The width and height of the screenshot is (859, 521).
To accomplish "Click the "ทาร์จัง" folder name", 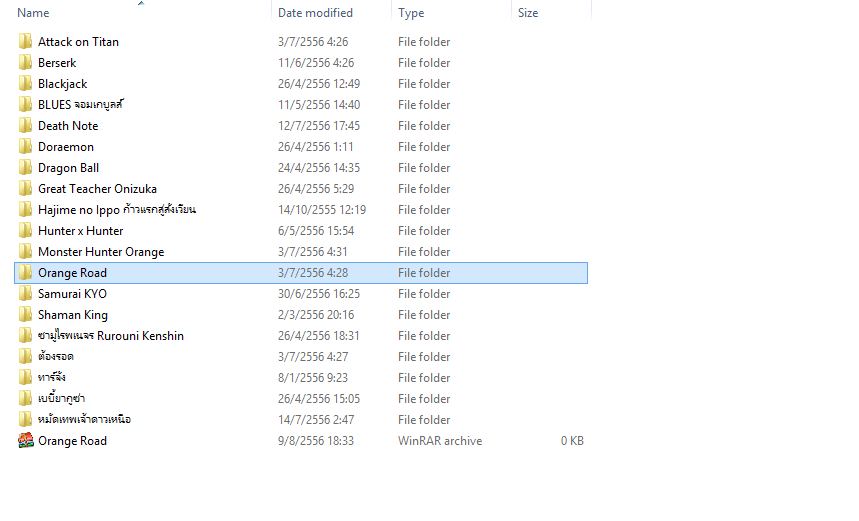I will click(x=52, y=377).
